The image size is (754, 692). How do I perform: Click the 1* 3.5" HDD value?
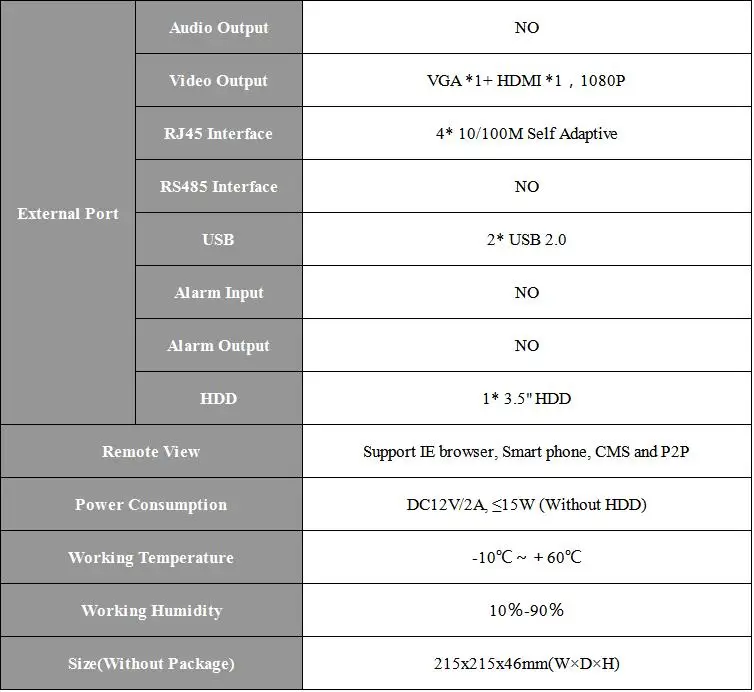[526, 398]
